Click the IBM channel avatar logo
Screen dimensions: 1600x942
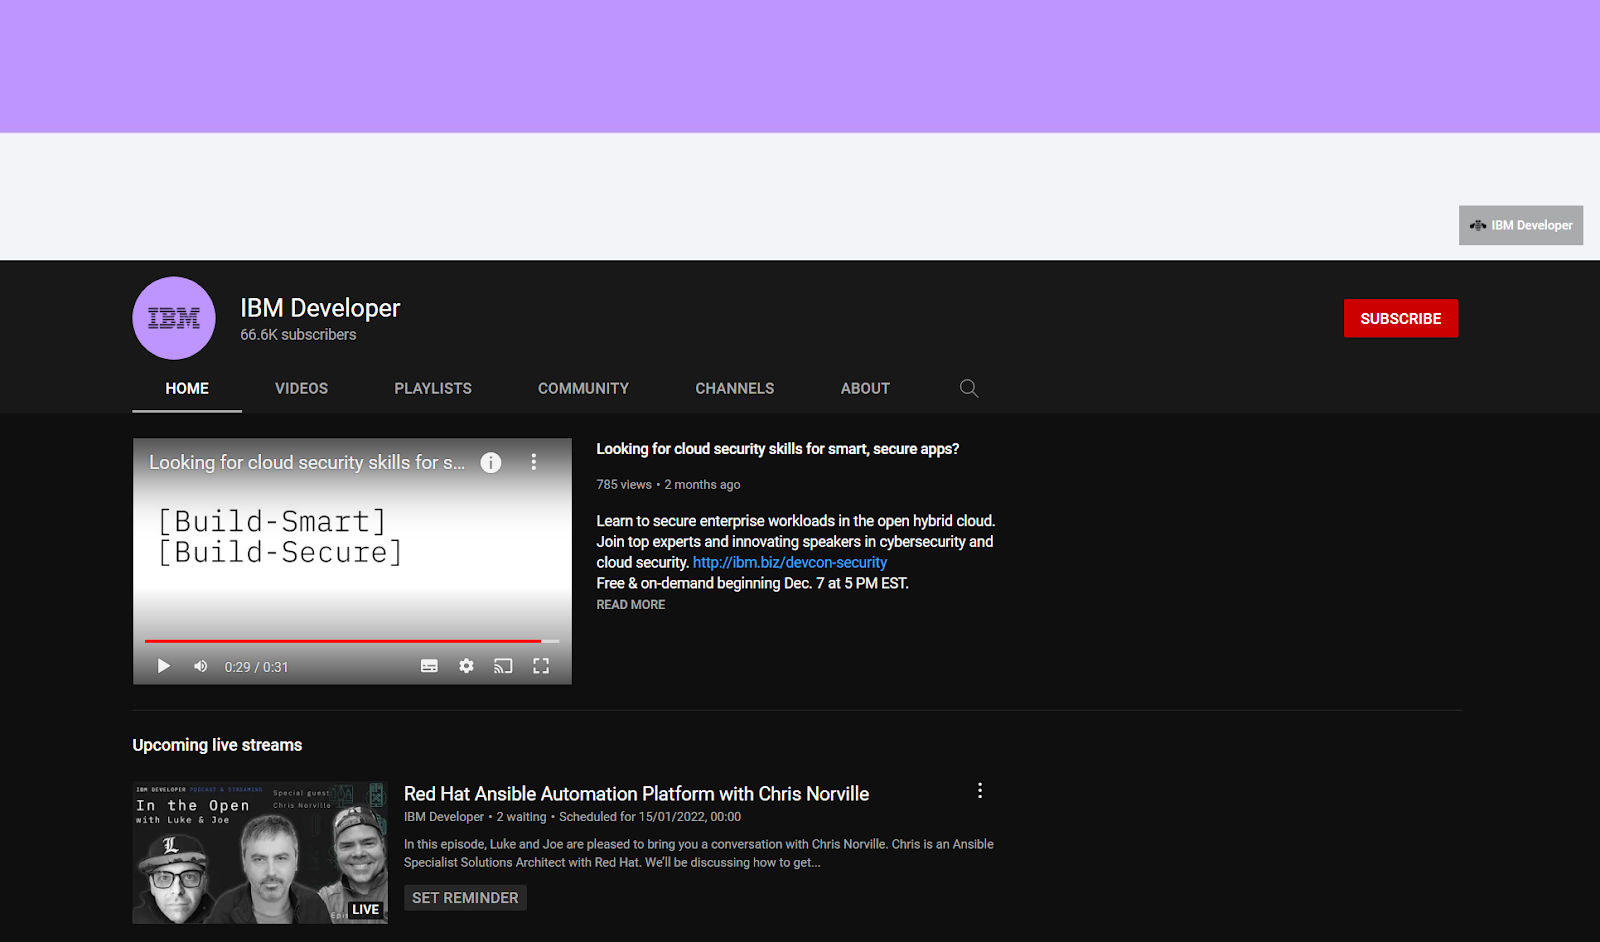174,318
